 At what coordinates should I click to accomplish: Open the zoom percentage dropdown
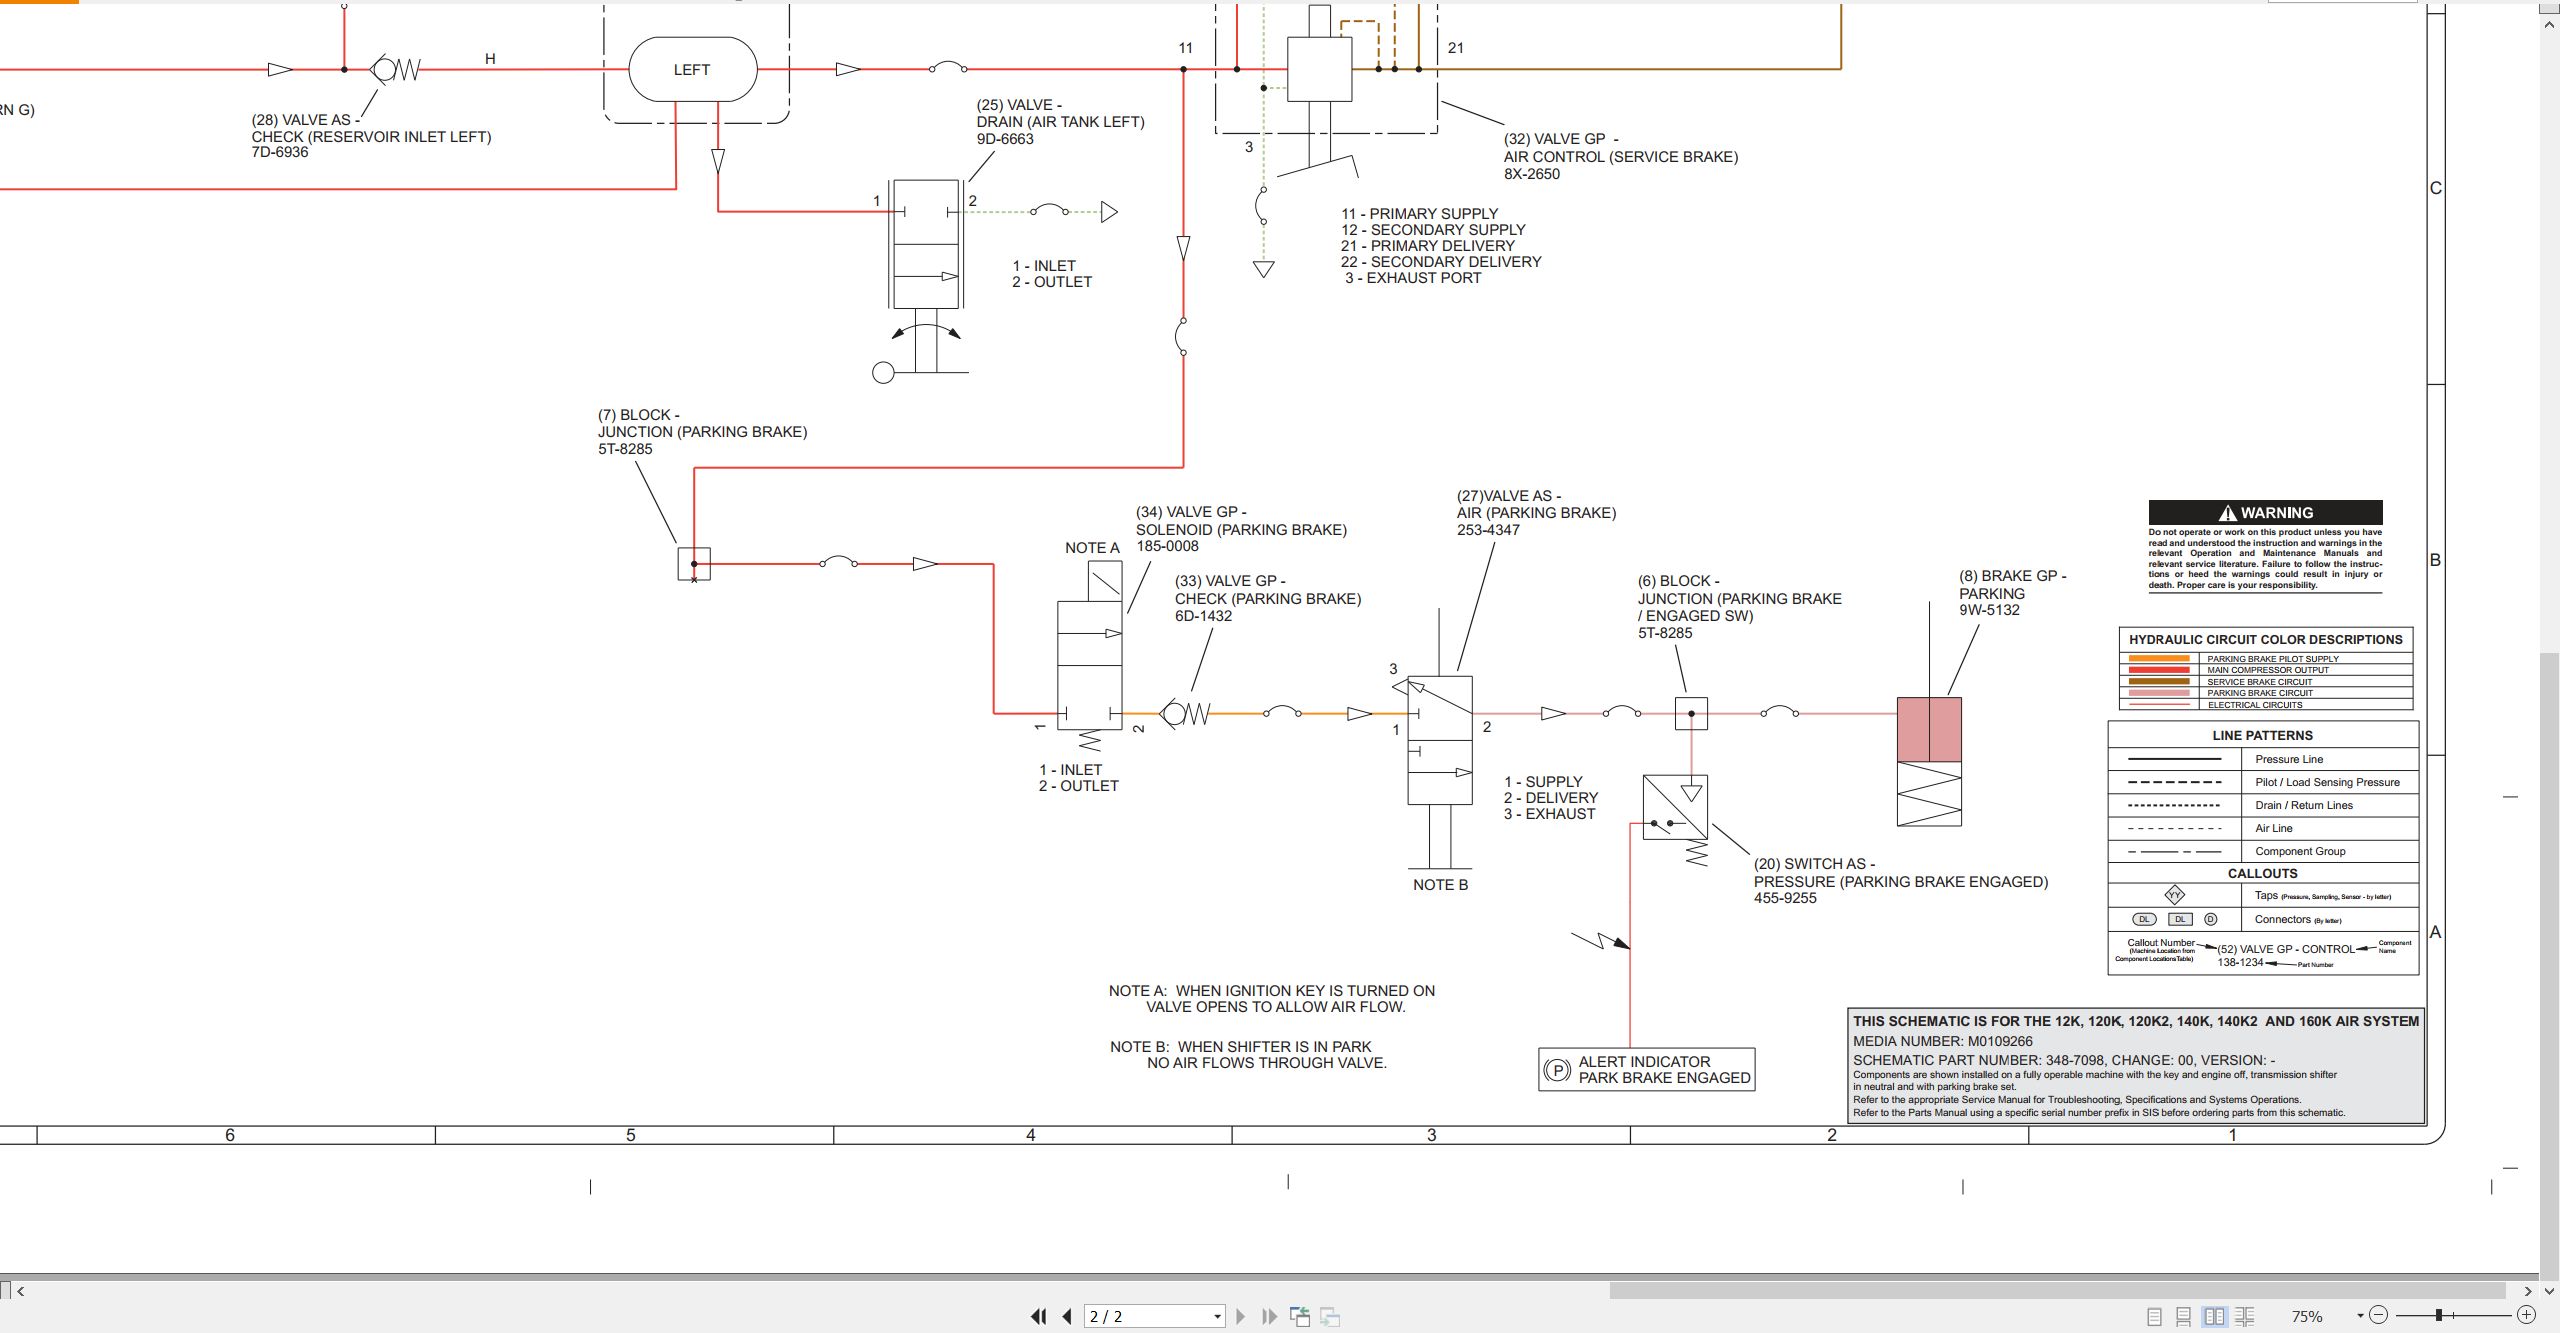2359,1316
